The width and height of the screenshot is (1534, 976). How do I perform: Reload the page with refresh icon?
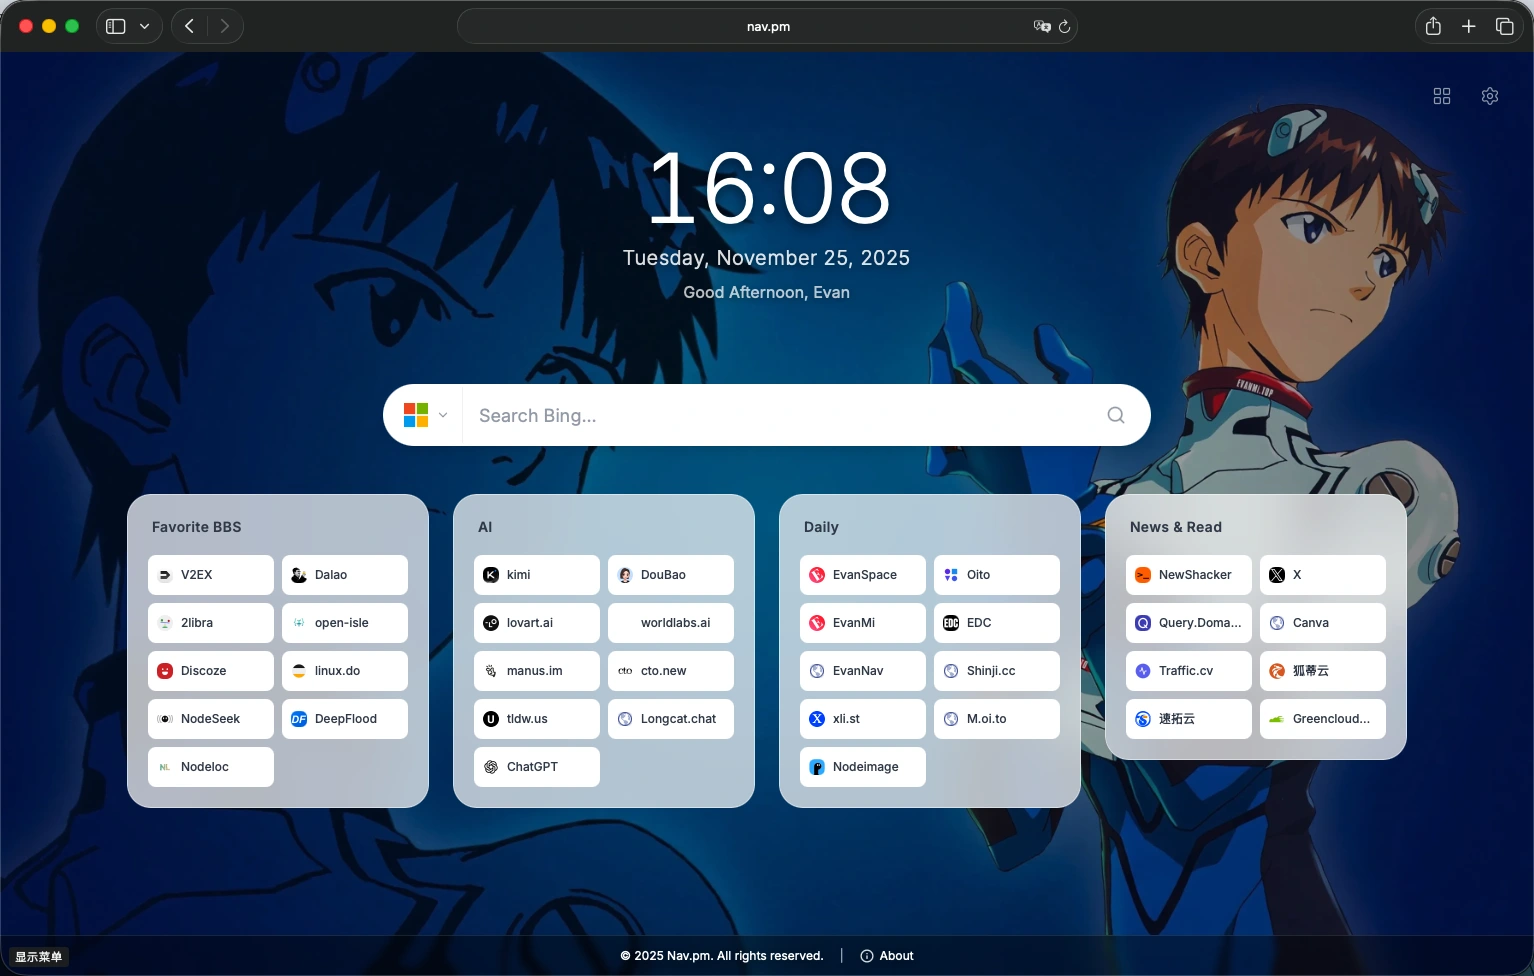1064,27
